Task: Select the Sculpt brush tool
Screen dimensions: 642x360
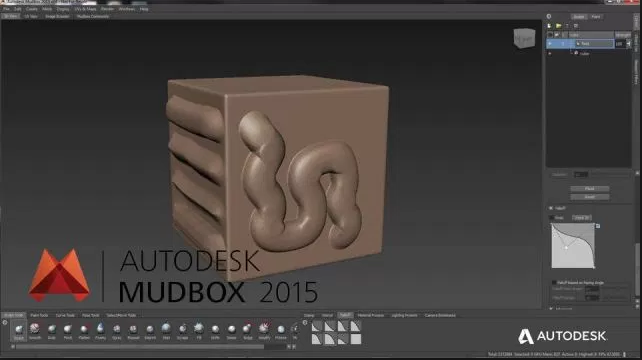Action: coord(19,331)
